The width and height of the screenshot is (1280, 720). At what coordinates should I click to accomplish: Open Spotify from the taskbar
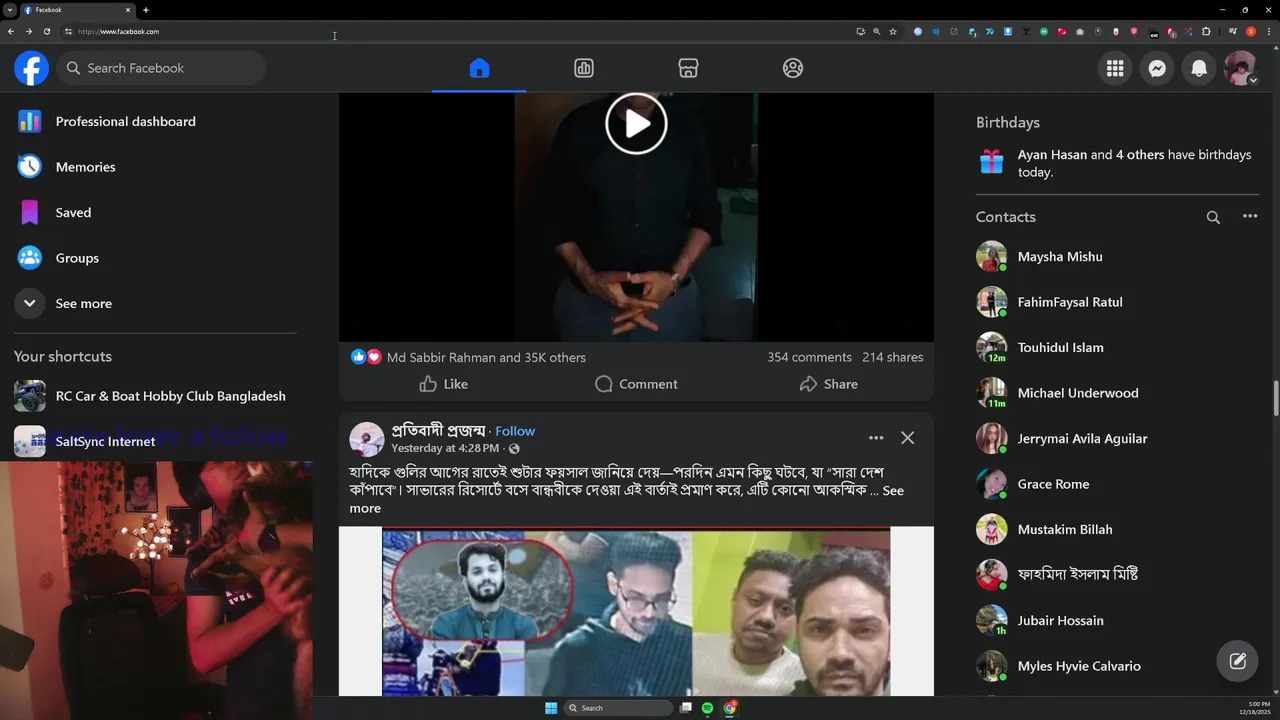[707, 708]
